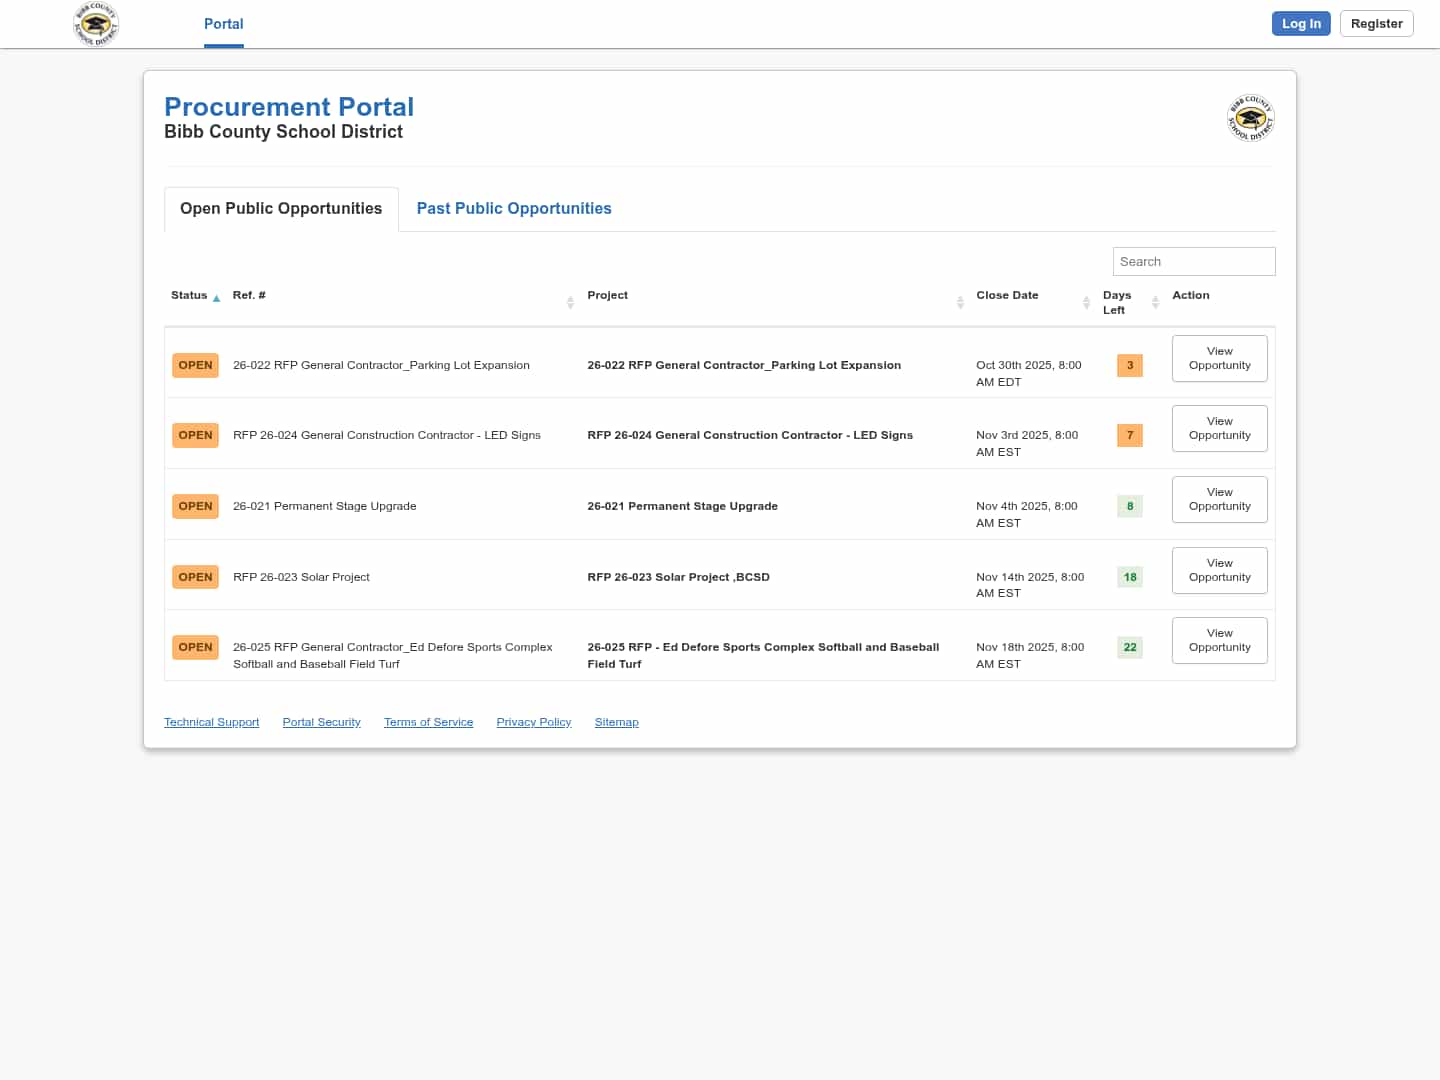Sort by Project column arrows
Image resolution: width=1440 pixels, height=1080 pixels.
click(960, 302)
